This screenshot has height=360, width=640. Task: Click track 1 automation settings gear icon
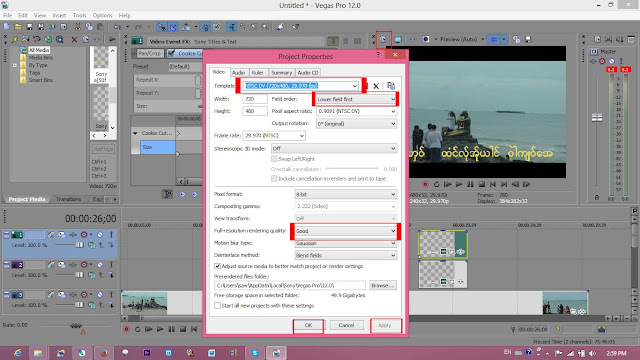tap(84, 235)
